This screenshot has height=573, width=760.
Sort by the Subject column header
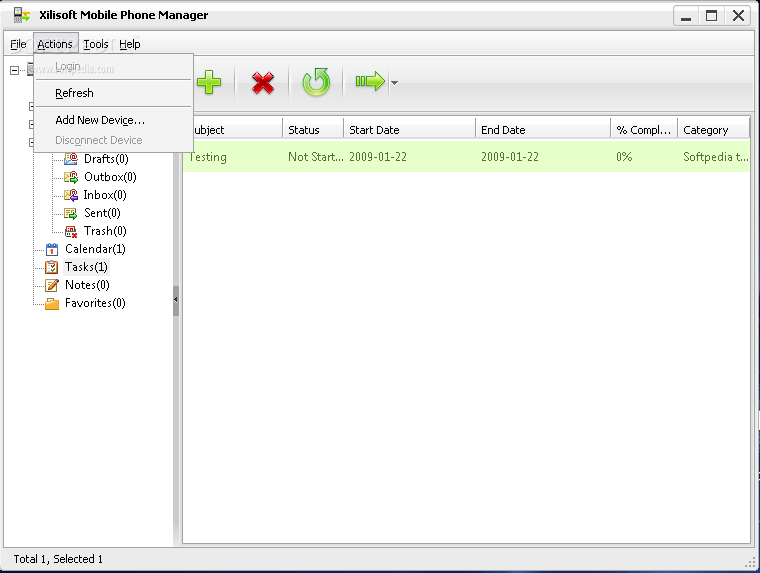238,130
